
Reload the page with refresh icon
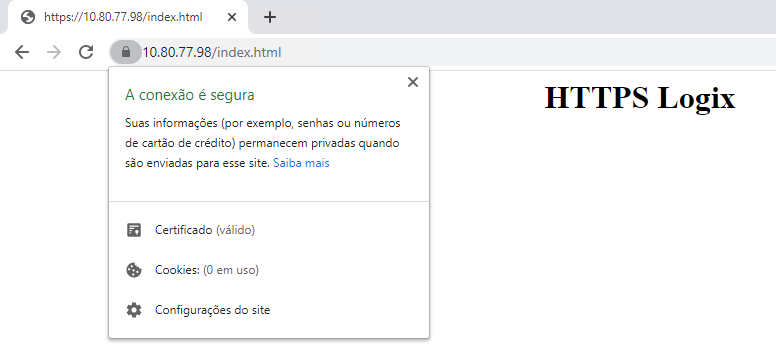point(86,52)
